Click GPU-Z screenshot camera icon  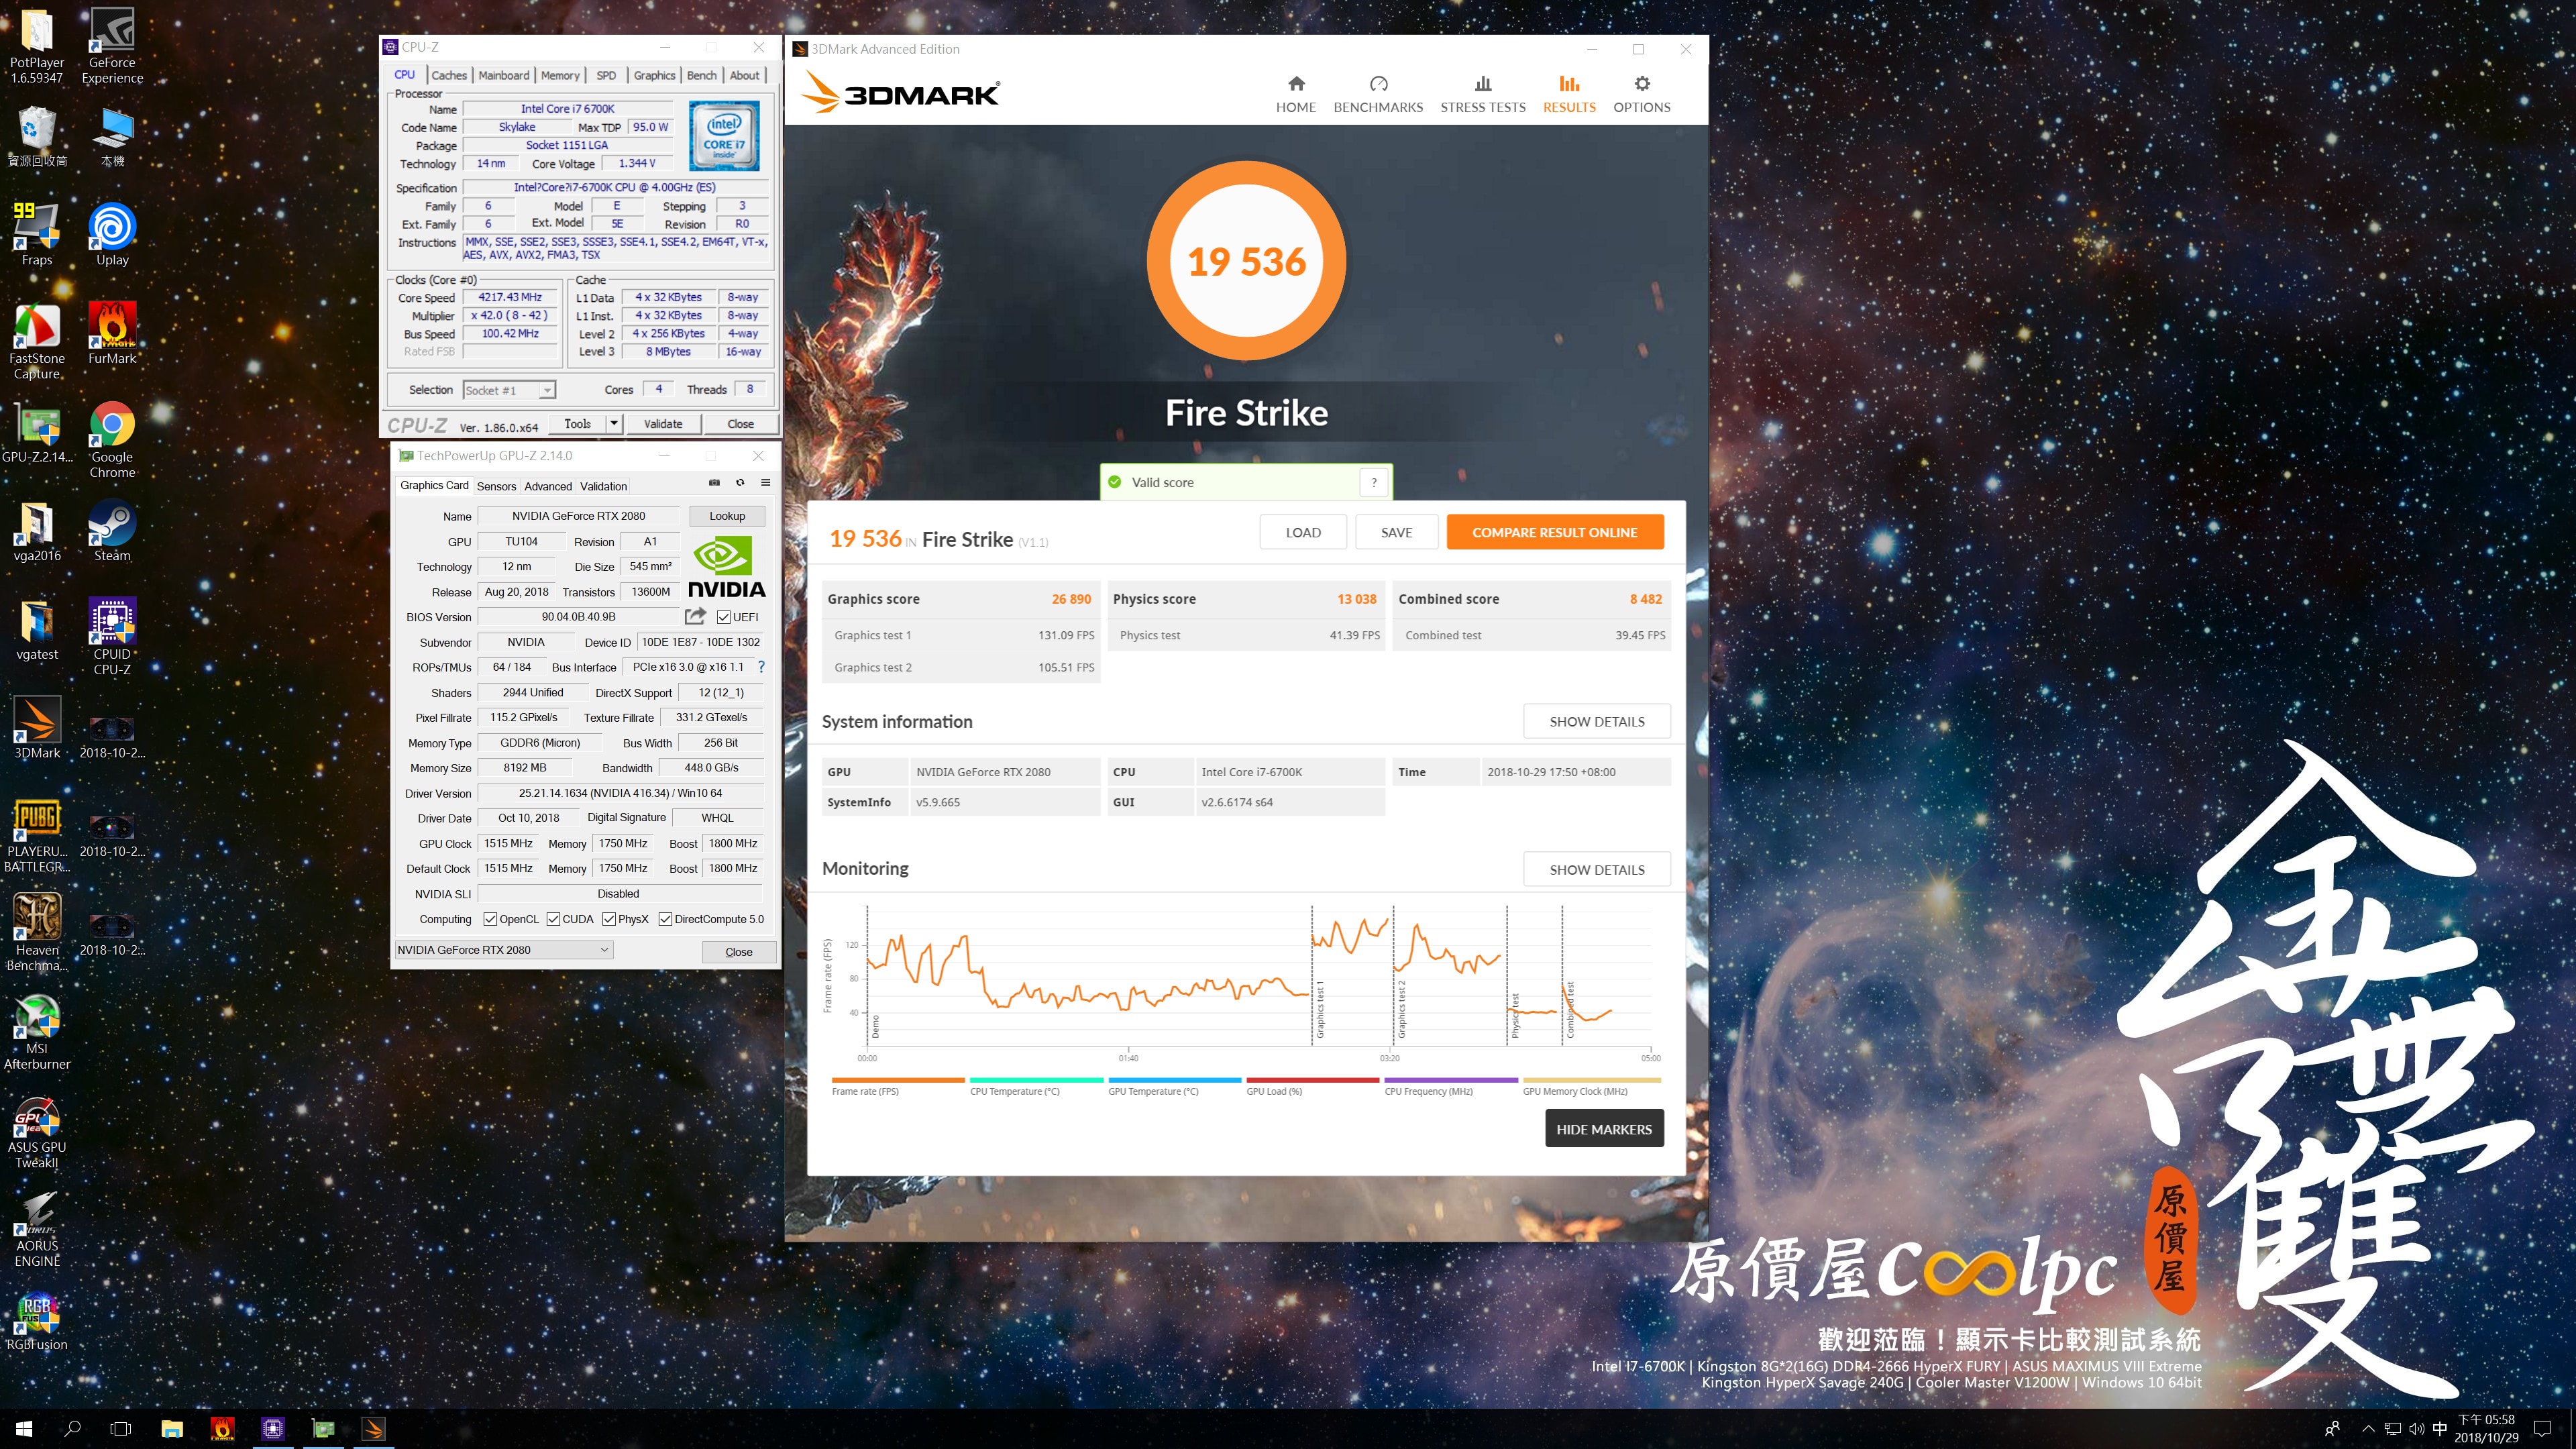(x=714, y=482)
